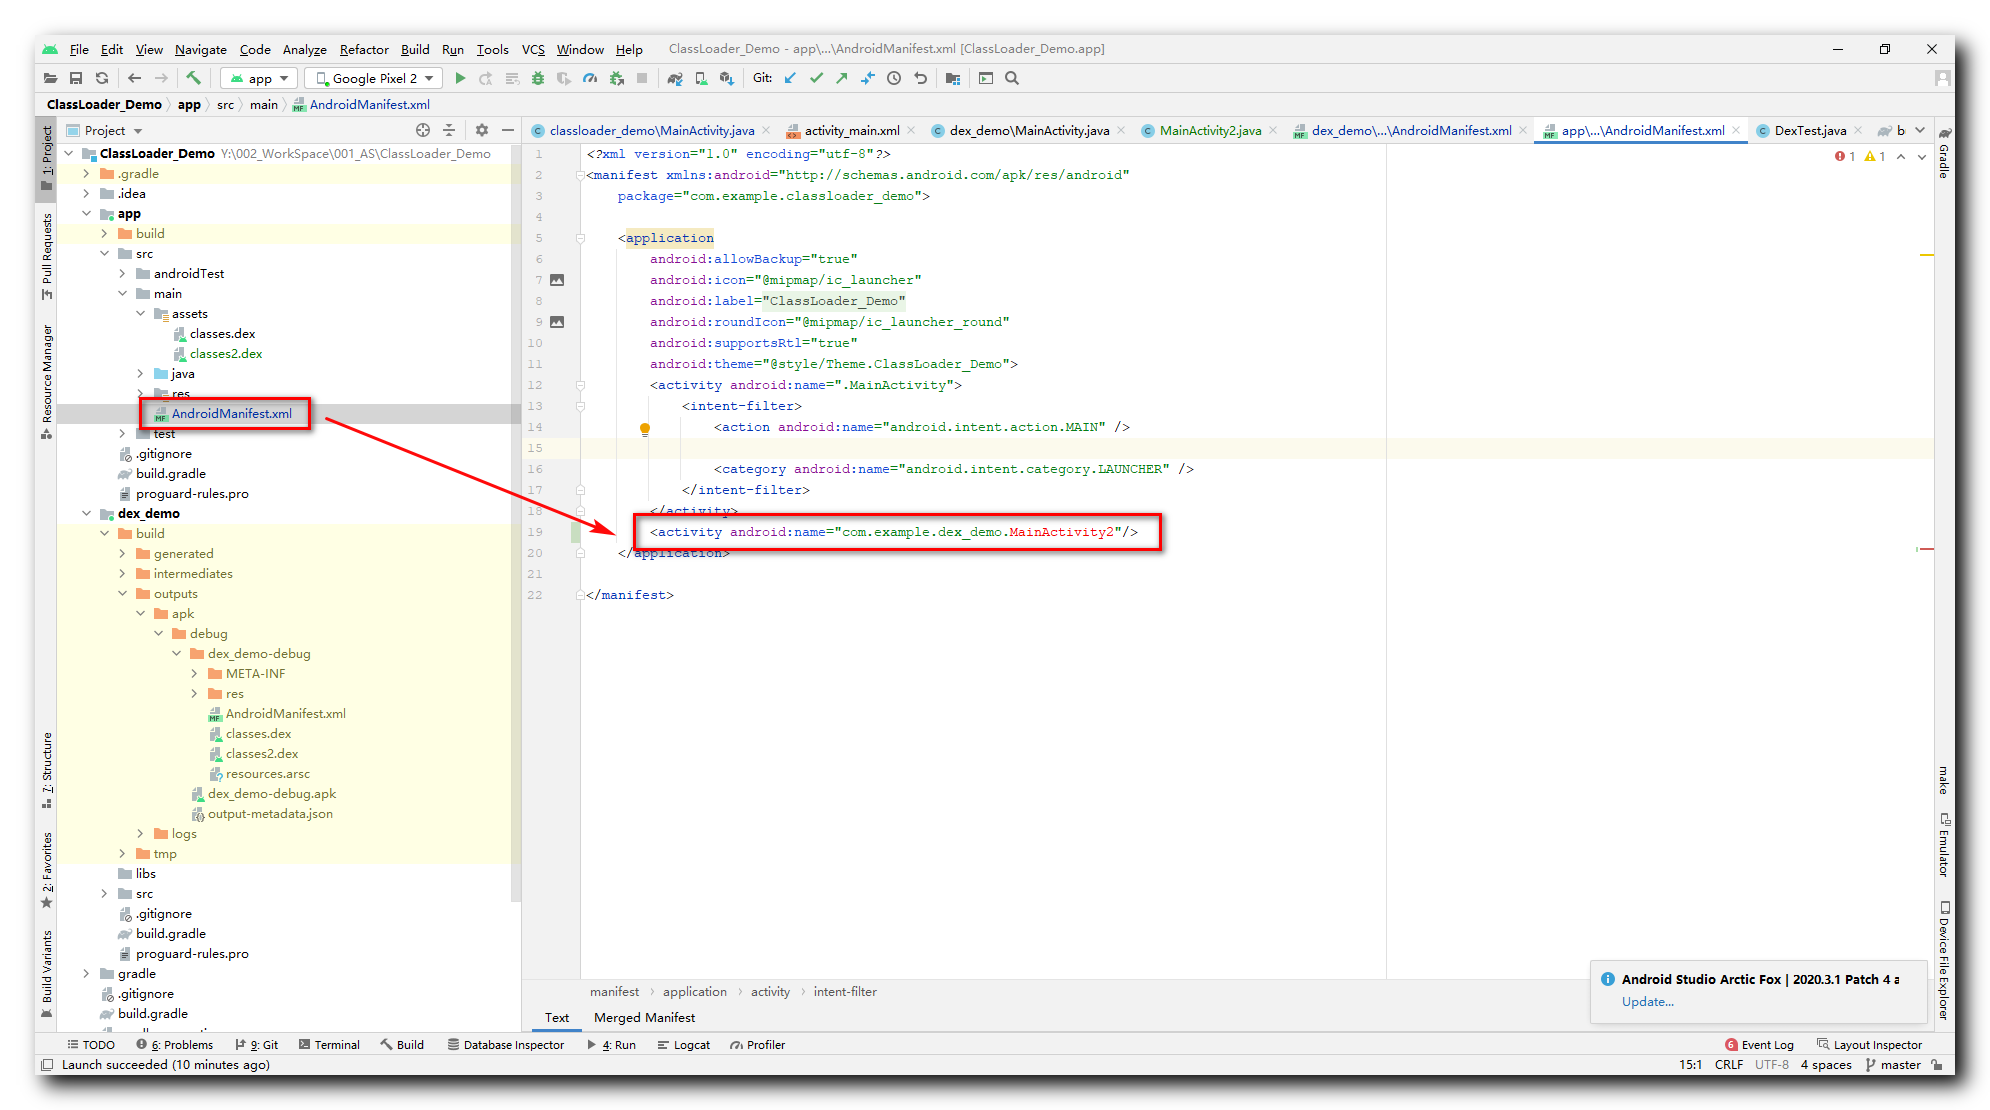Select dex_demo-debug.apk in project tree
The width and height of the screenshot is (1990, 1110).
[x=272, y=793]
